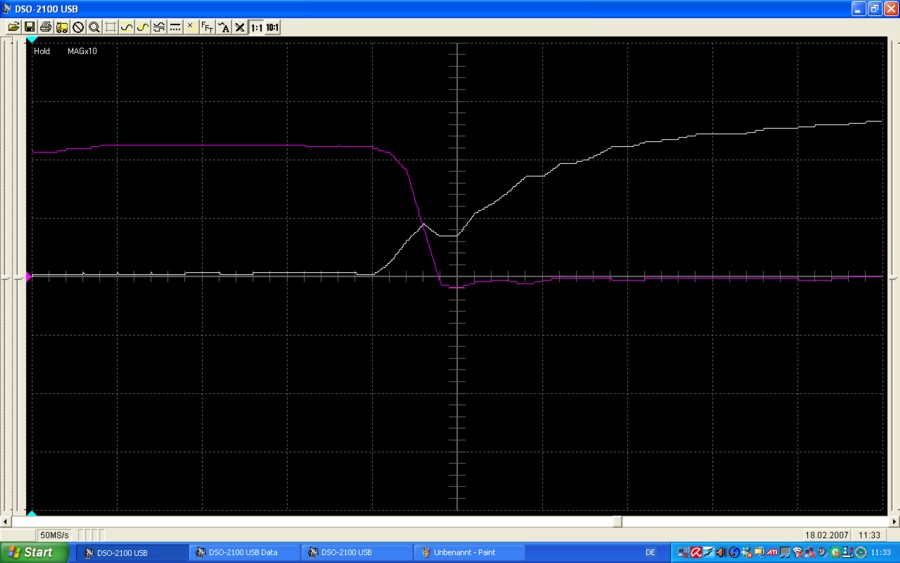Select the magnifier zoom tool

(x=94, y=27)
